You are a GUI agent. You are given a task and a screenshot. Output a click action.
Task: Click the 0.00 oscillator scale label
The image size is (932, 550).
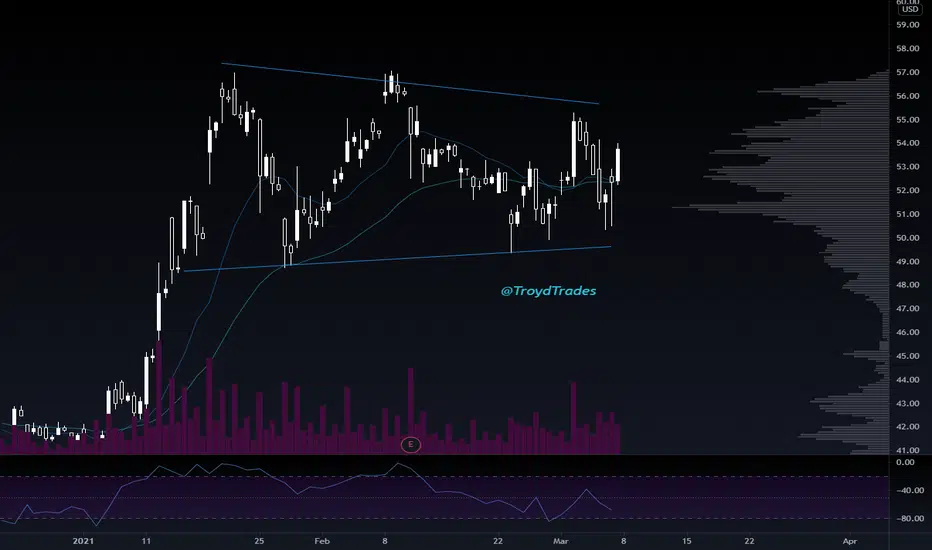[905, 462]
